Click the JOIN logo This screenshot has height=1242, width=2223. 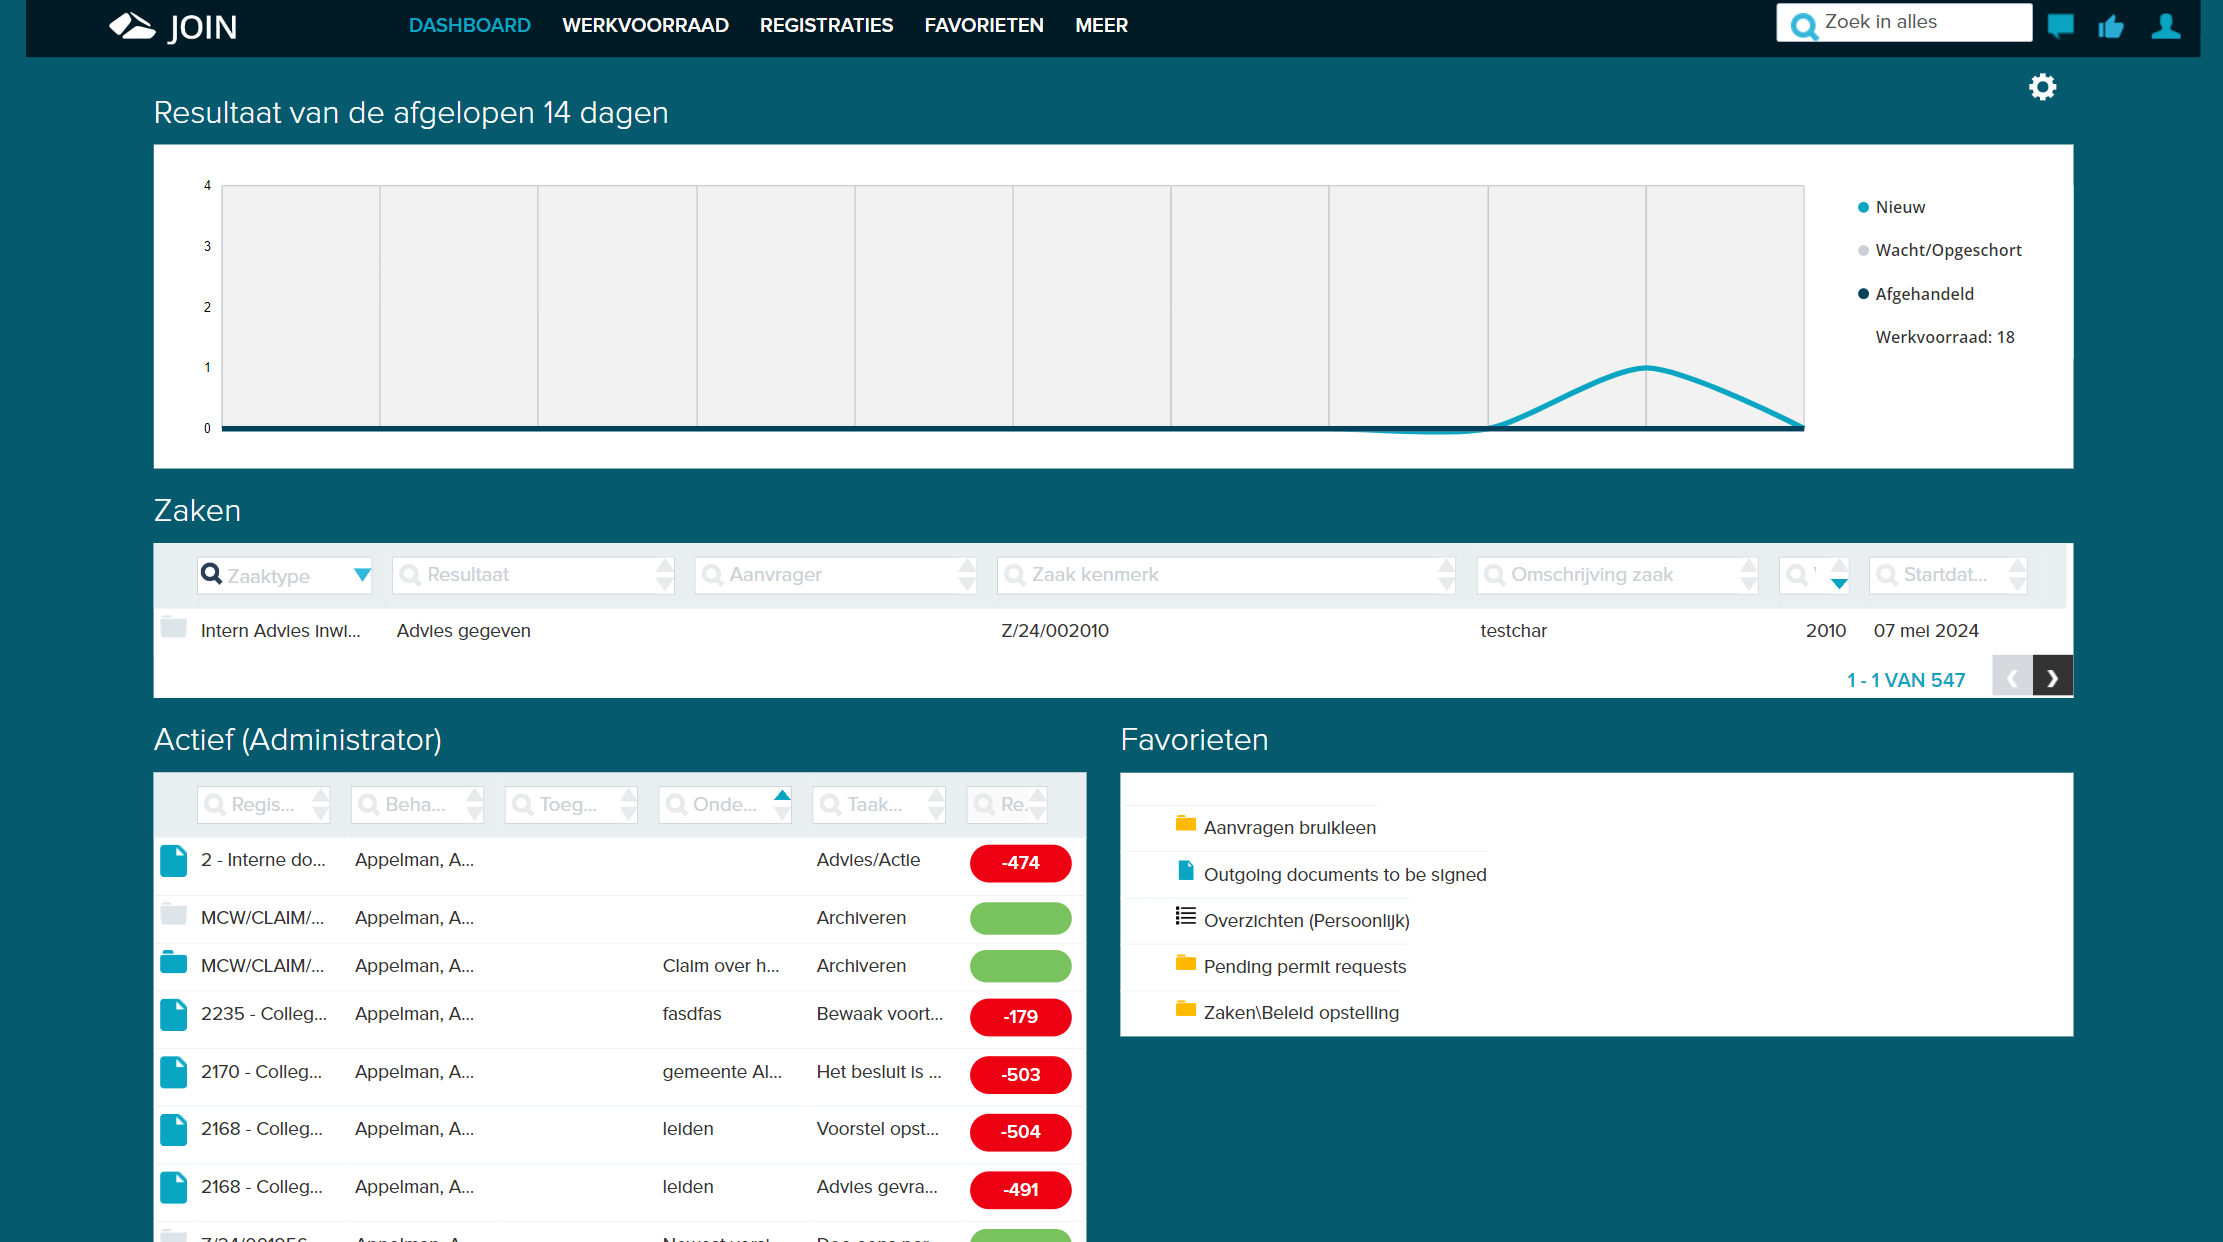[x=173, y=27]
